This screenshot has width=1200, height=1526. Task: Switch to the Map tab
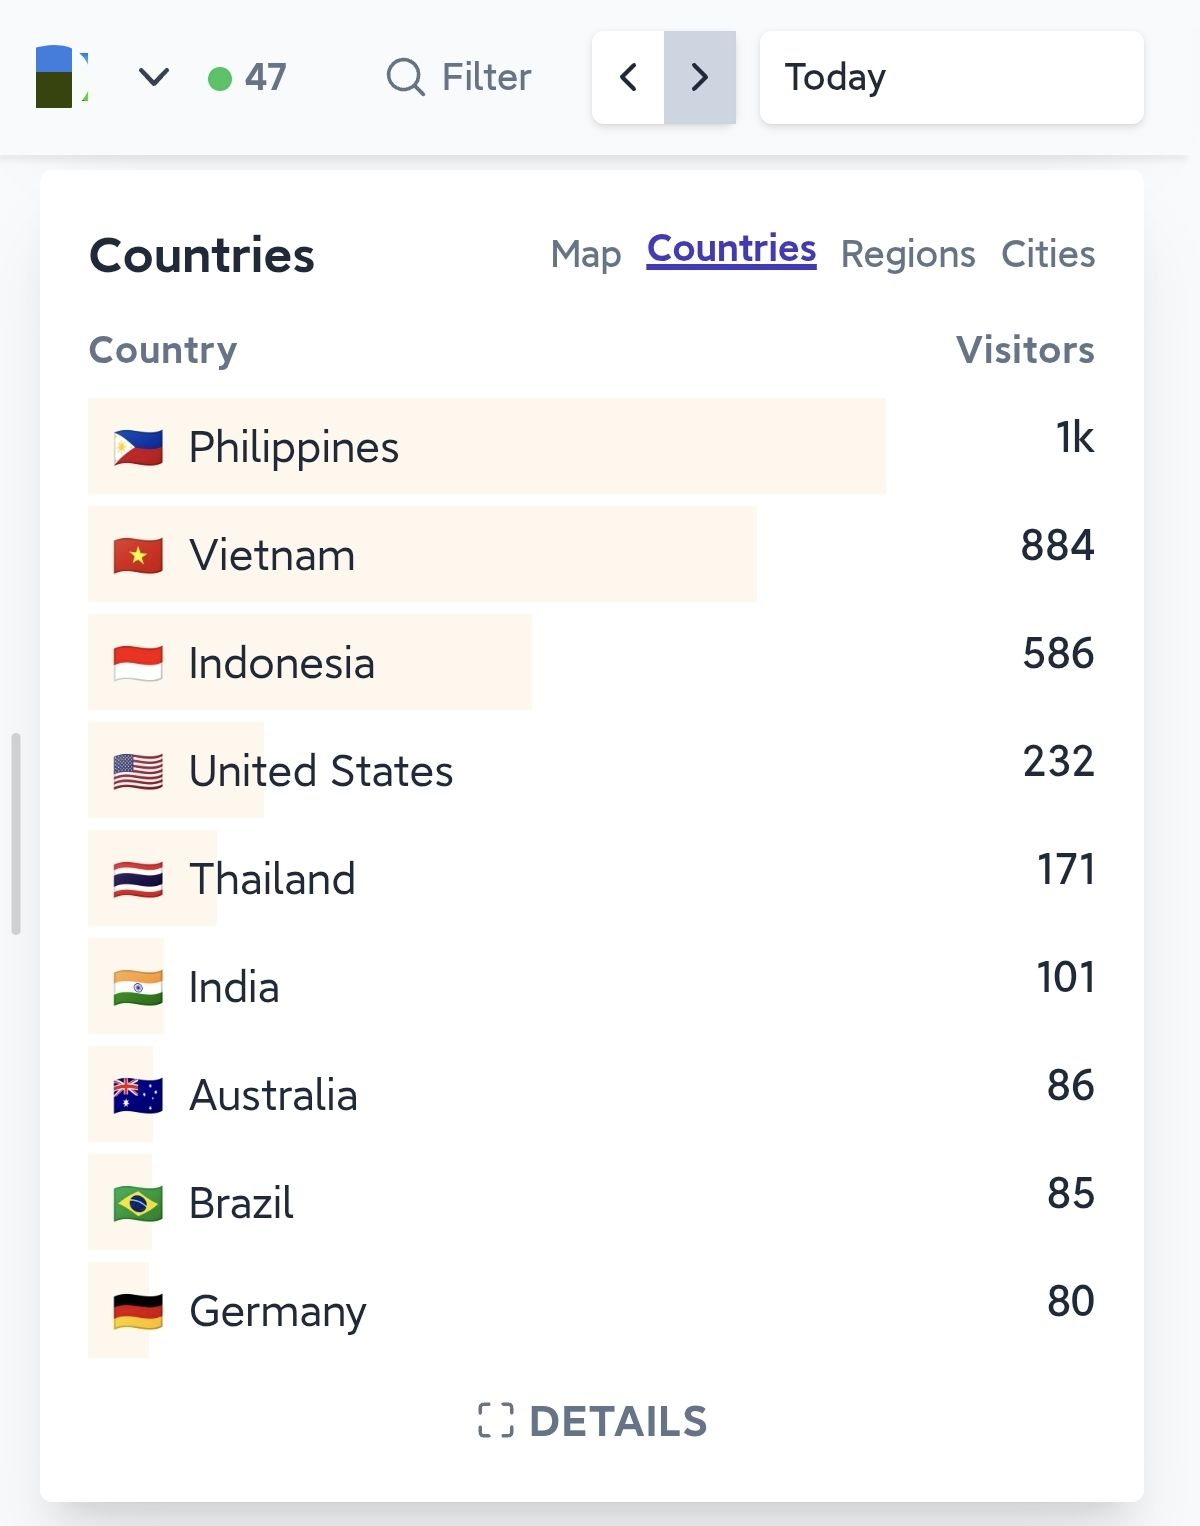586,254
